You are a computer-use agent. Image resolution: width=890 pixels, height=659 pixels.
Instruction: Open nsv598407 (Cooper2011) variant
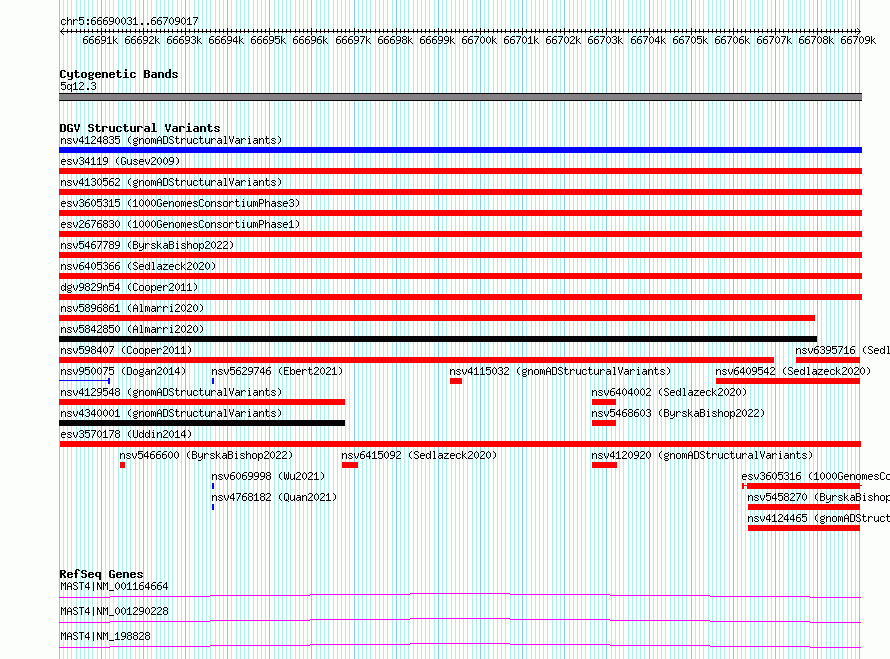(126, 350)
